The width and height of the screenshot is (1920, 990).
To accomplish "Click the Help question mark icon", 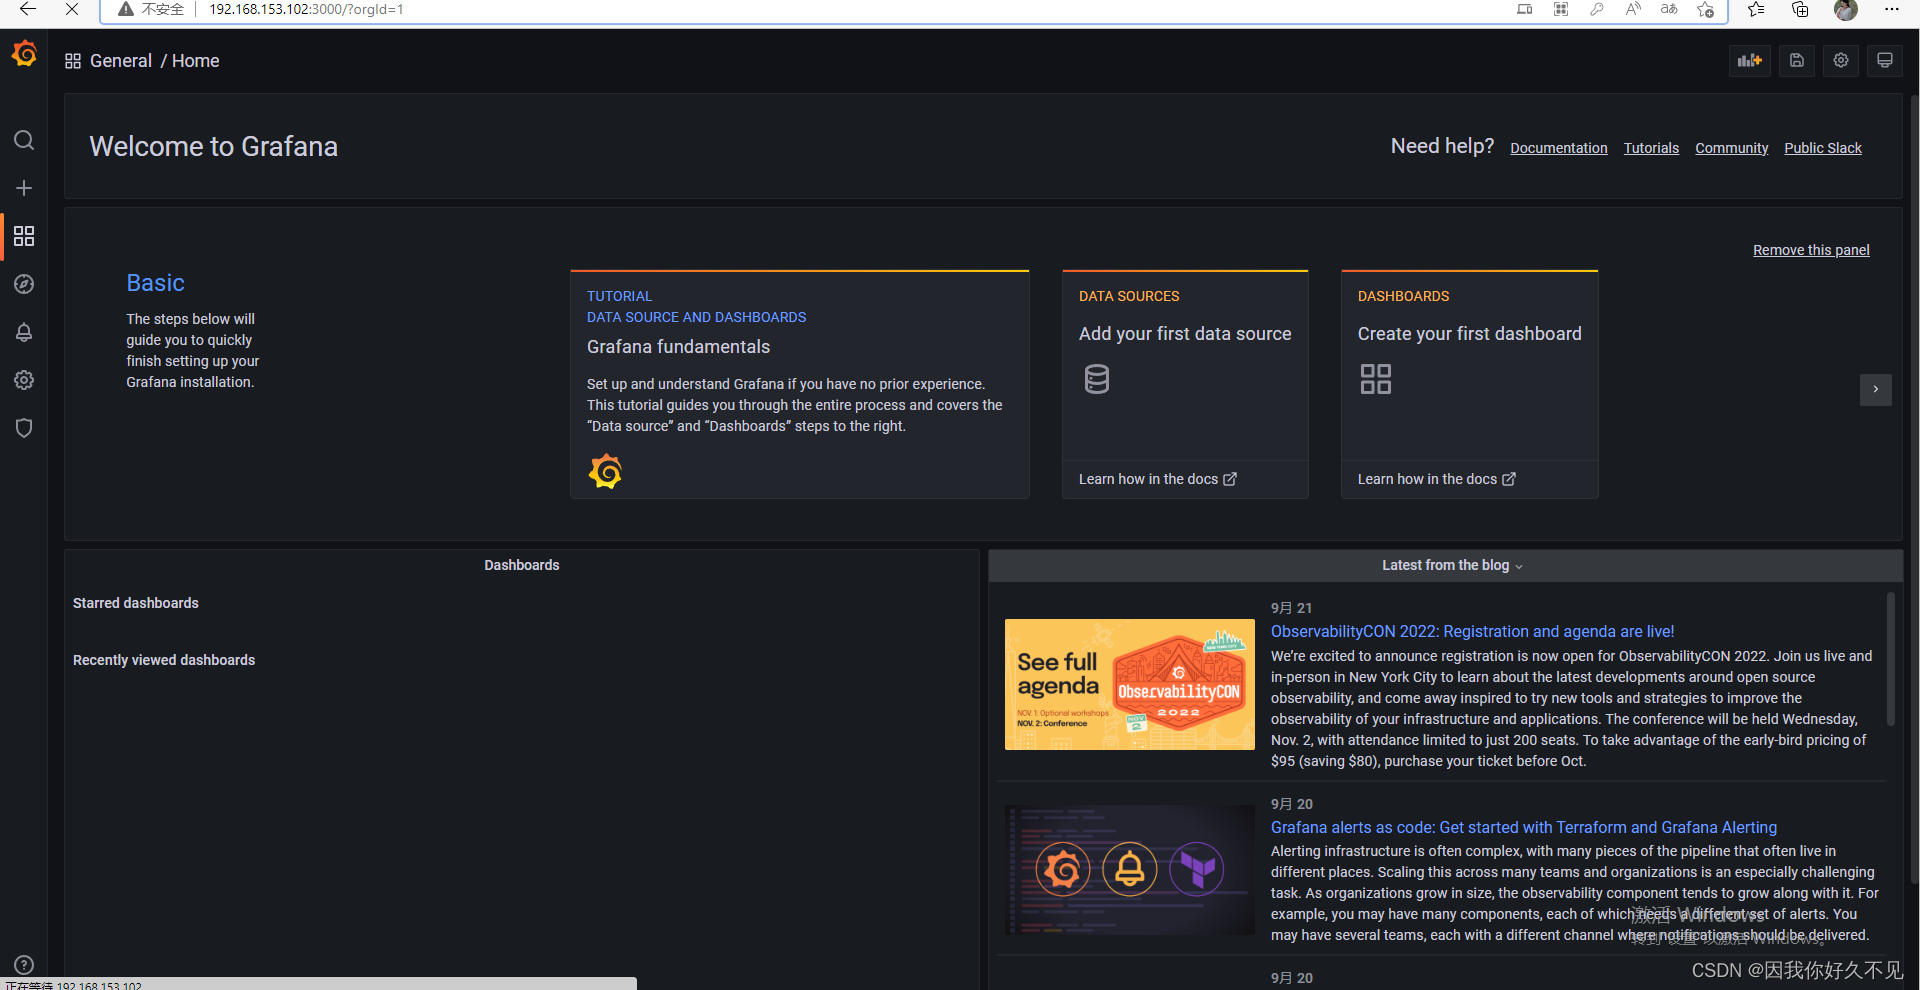I will click(24, 964).
